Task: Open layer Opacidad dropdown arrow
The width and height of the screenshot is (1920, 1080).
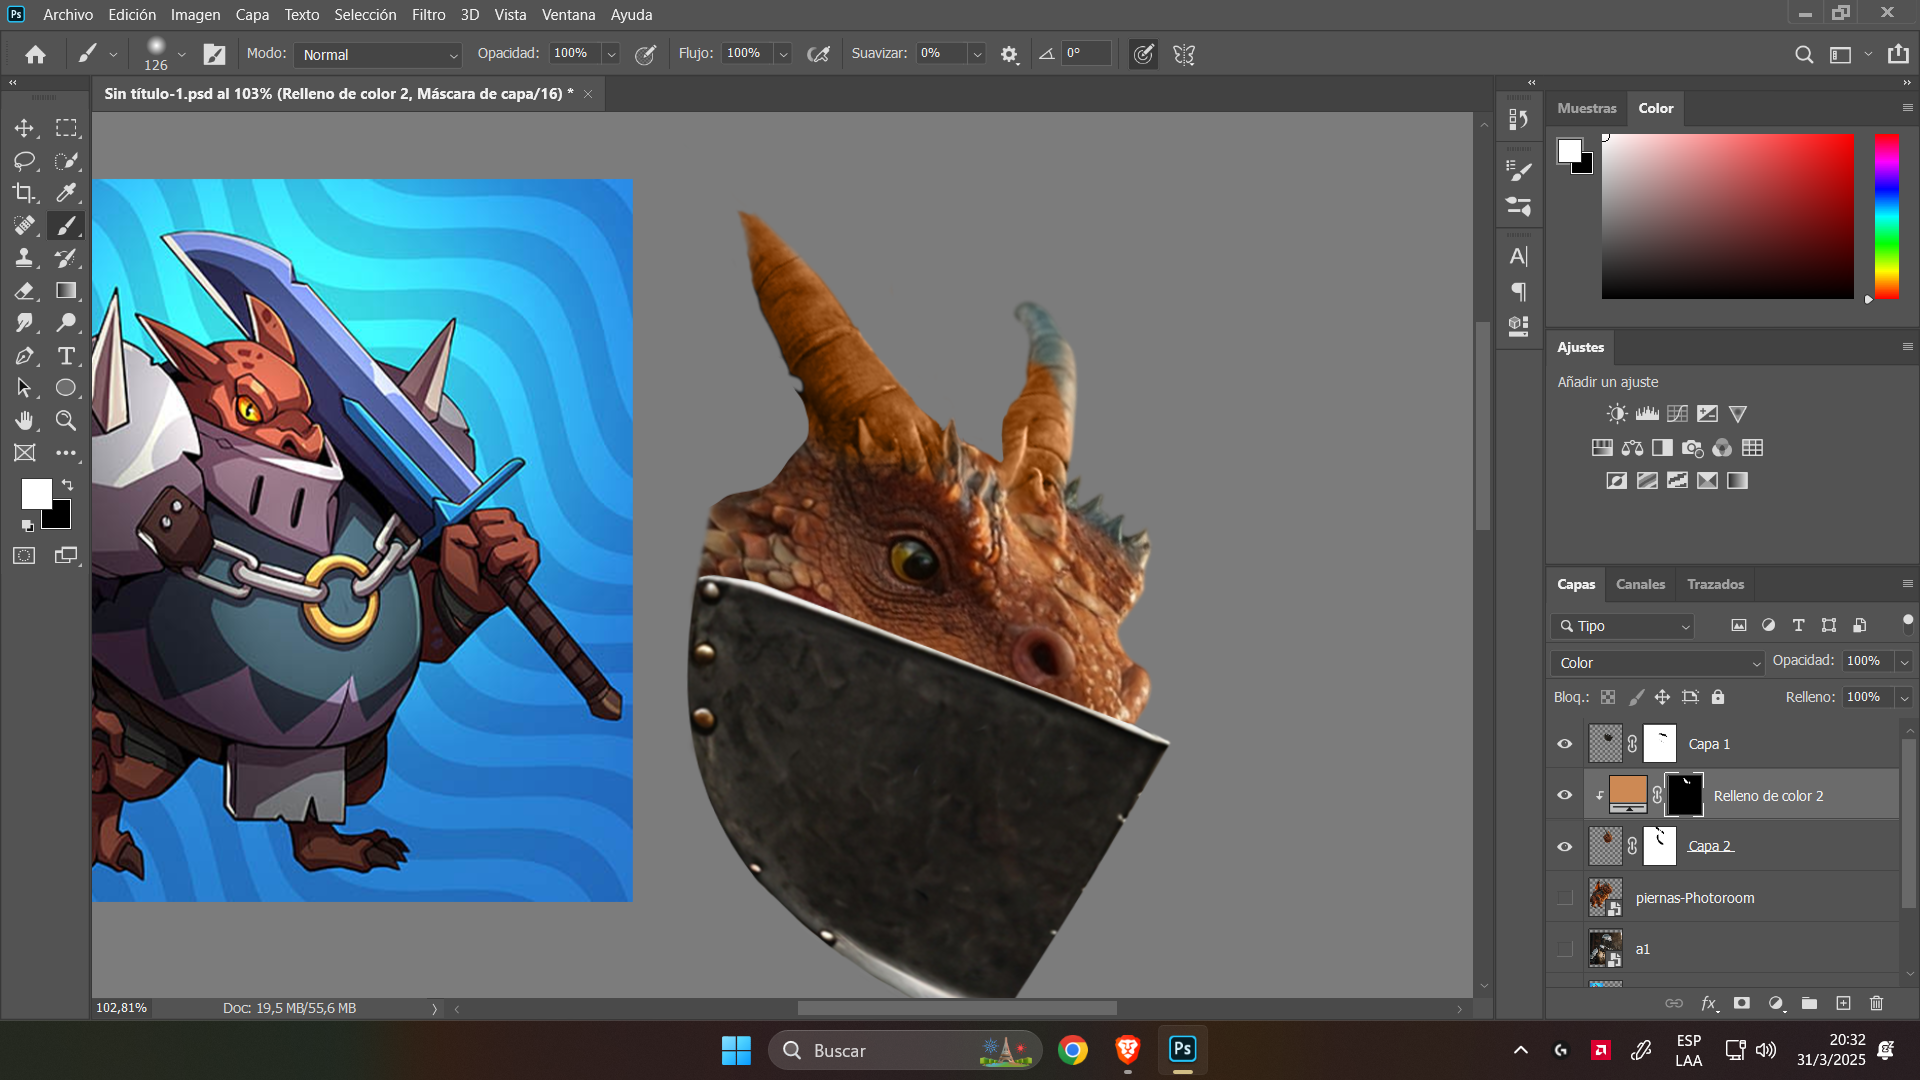Action: tap(1904, 662)
